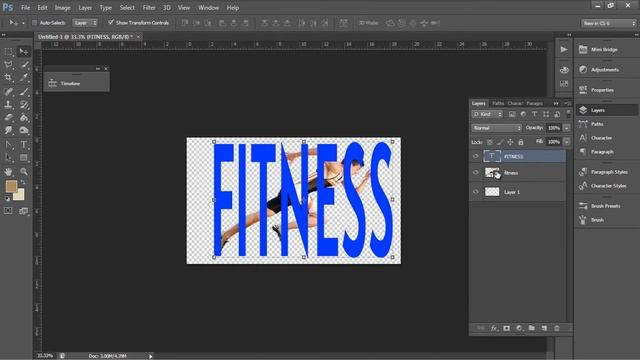Toggle Show Transform Controls checkbox

(x=111, y=22)
